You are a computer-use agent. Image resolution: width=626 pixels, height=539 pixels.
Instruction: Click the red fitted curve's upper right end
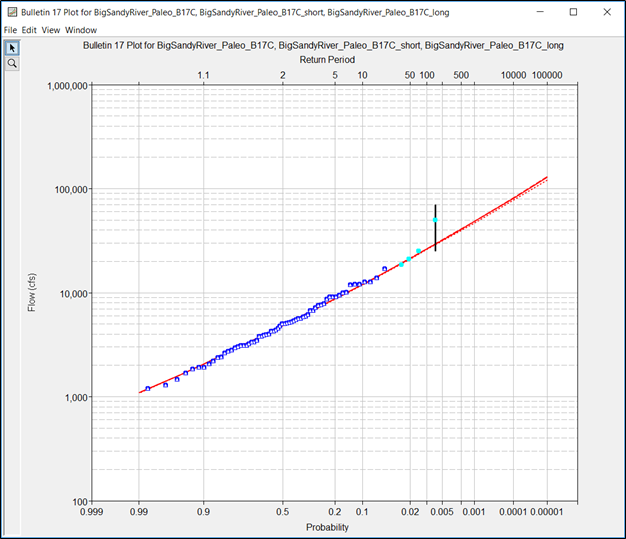(x=546, y=178)
